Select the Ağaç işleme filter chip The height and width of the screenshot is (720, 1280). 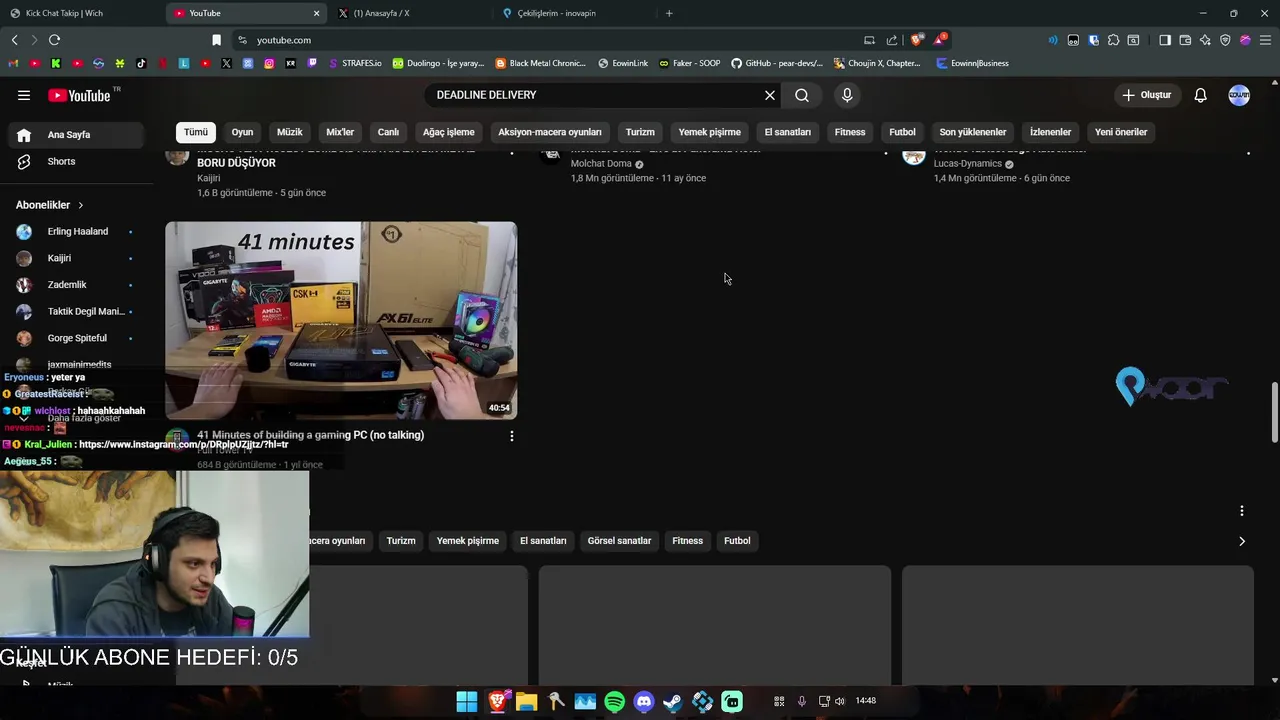click(448, 132)
